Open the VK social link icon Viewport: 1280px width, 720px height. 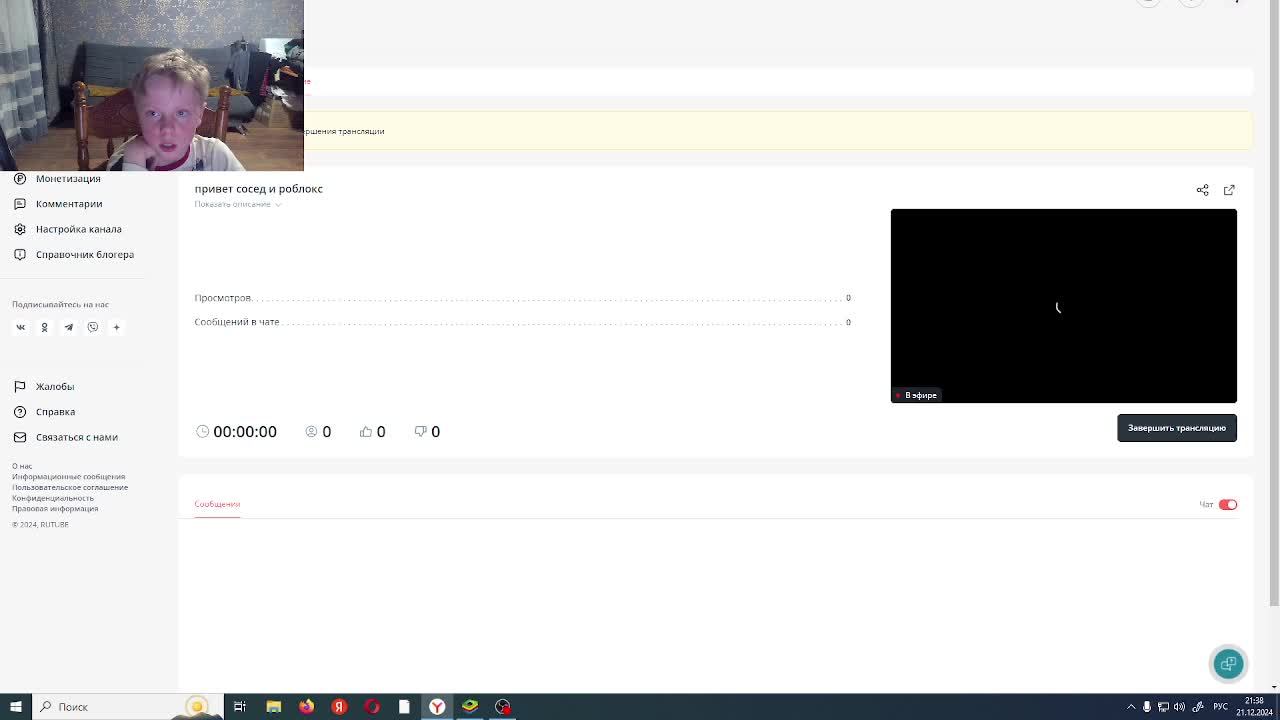20,327
